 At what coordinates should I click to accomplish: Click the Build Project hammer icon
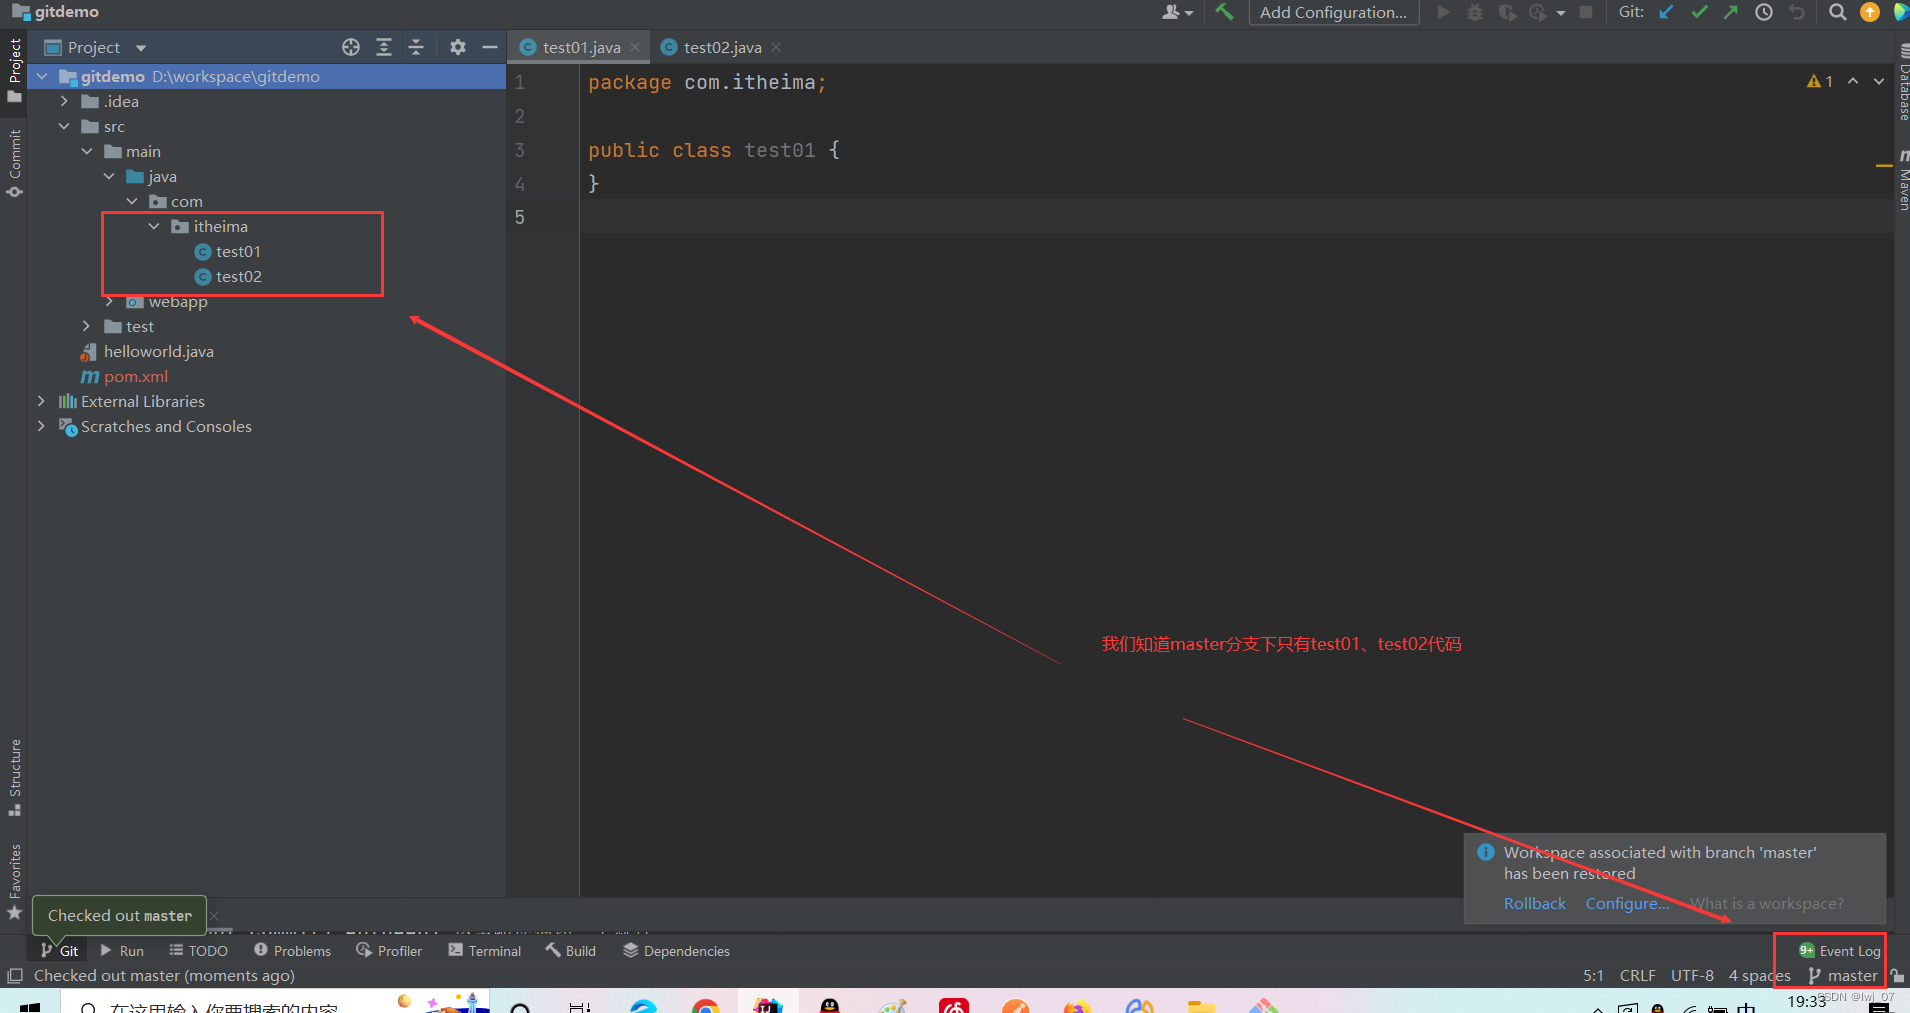pos(1224,12)
